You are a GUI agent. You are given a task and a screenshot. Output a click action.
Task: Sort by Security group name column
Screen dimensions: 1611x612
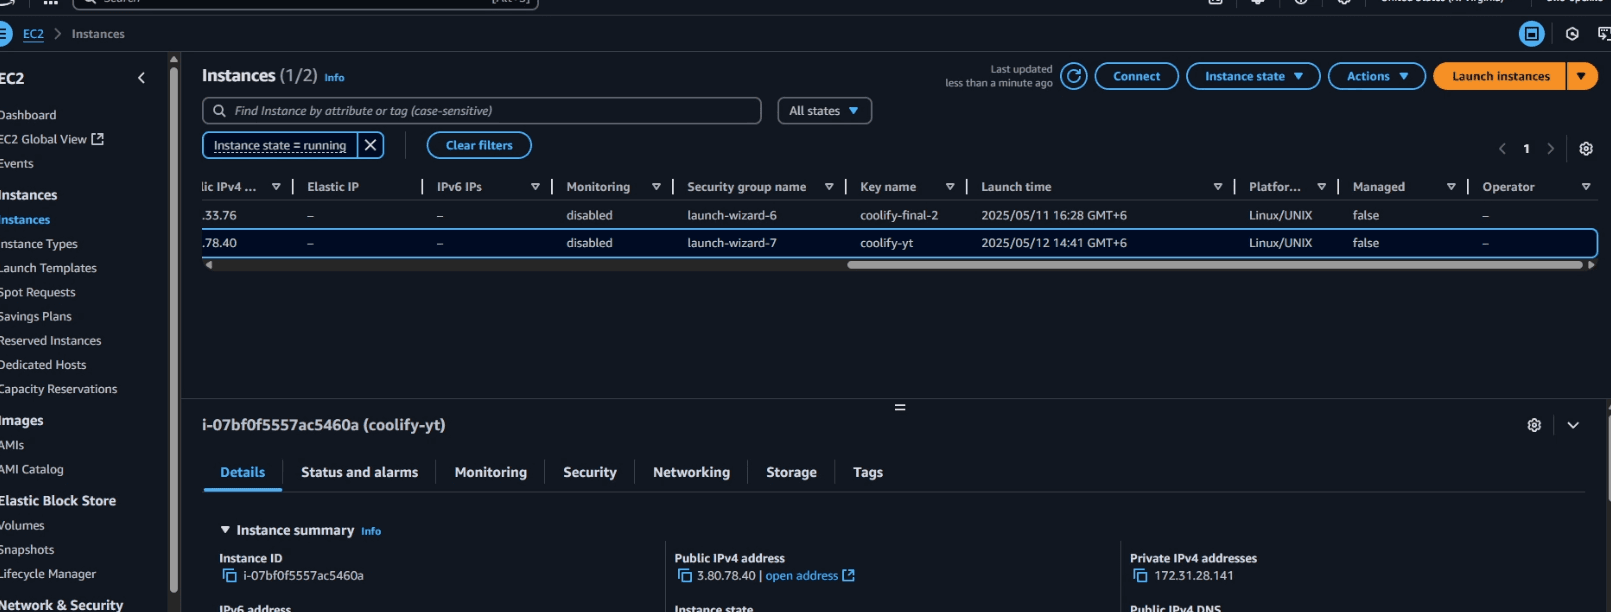click(x=829, y=187)
